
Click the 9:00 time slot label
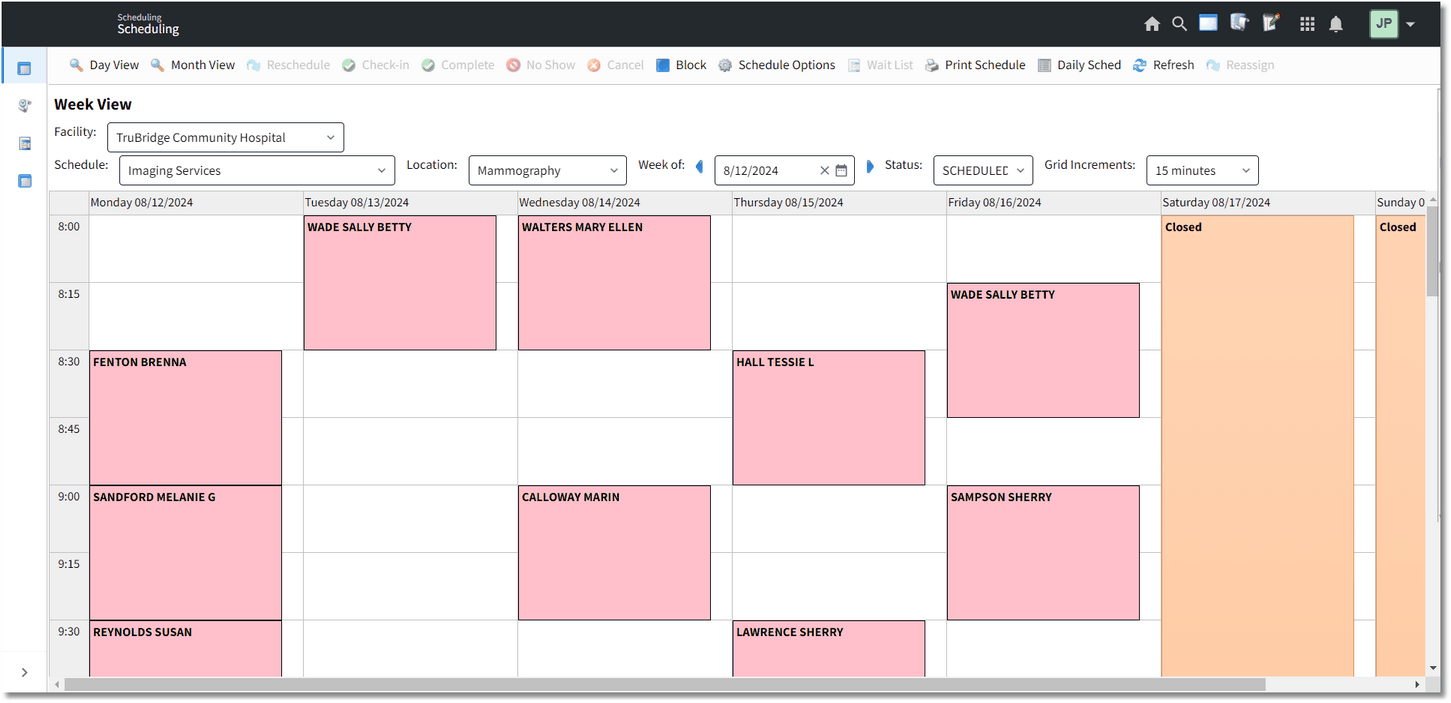(69, 497)
